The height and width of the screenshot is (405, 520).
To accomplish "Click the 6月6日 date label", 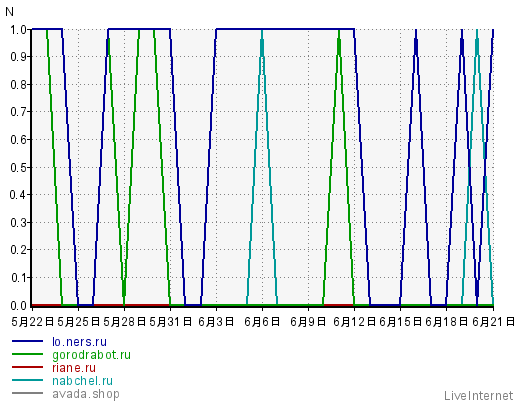I will [x=262, y=322].
